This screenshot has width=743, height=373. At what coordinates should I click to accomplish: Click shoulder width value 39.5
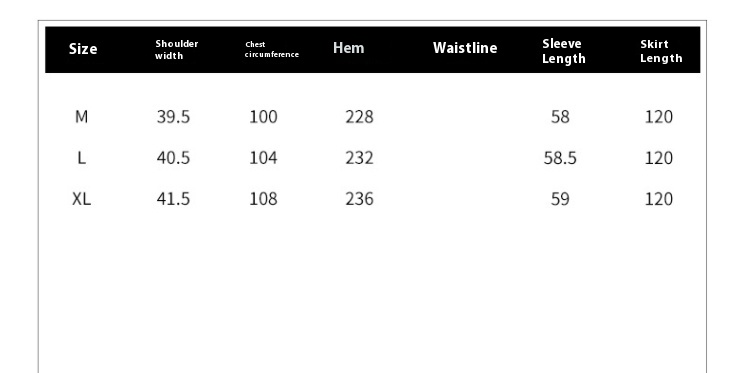[x=173, y=117]
